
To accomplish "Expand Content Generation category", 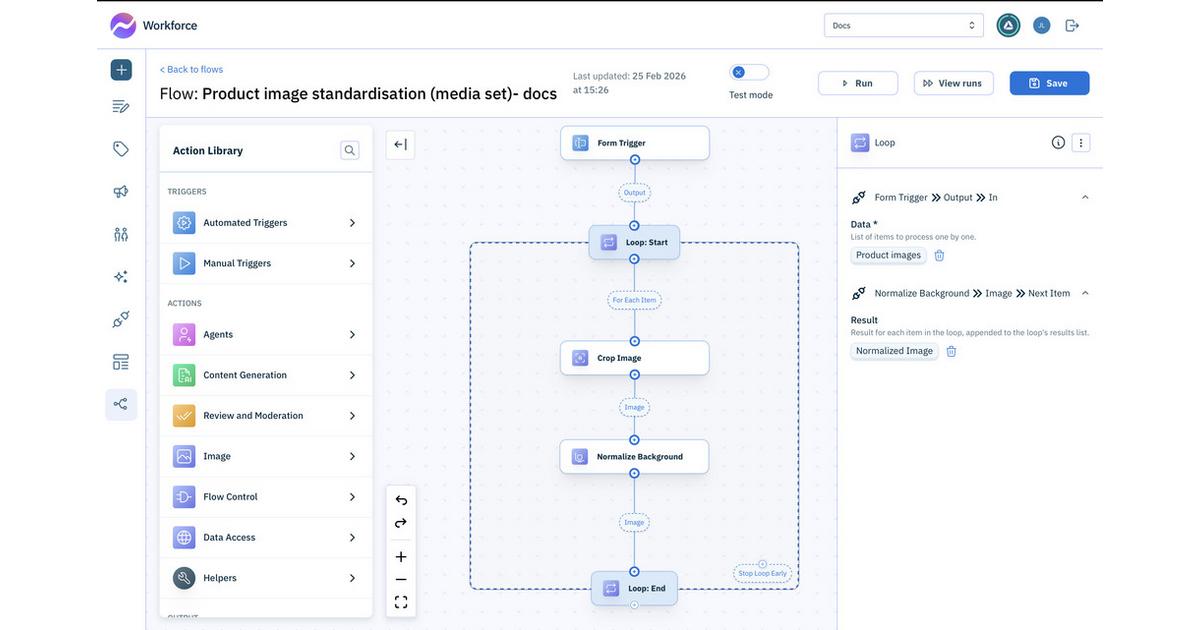I will pyautogui.click(x=266, y=375).
